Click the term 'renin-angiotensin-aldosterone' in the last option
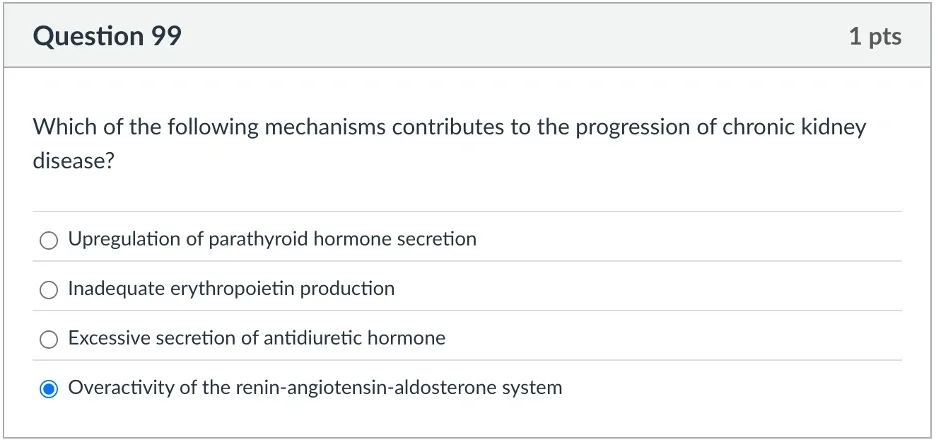 click(337, 388)
